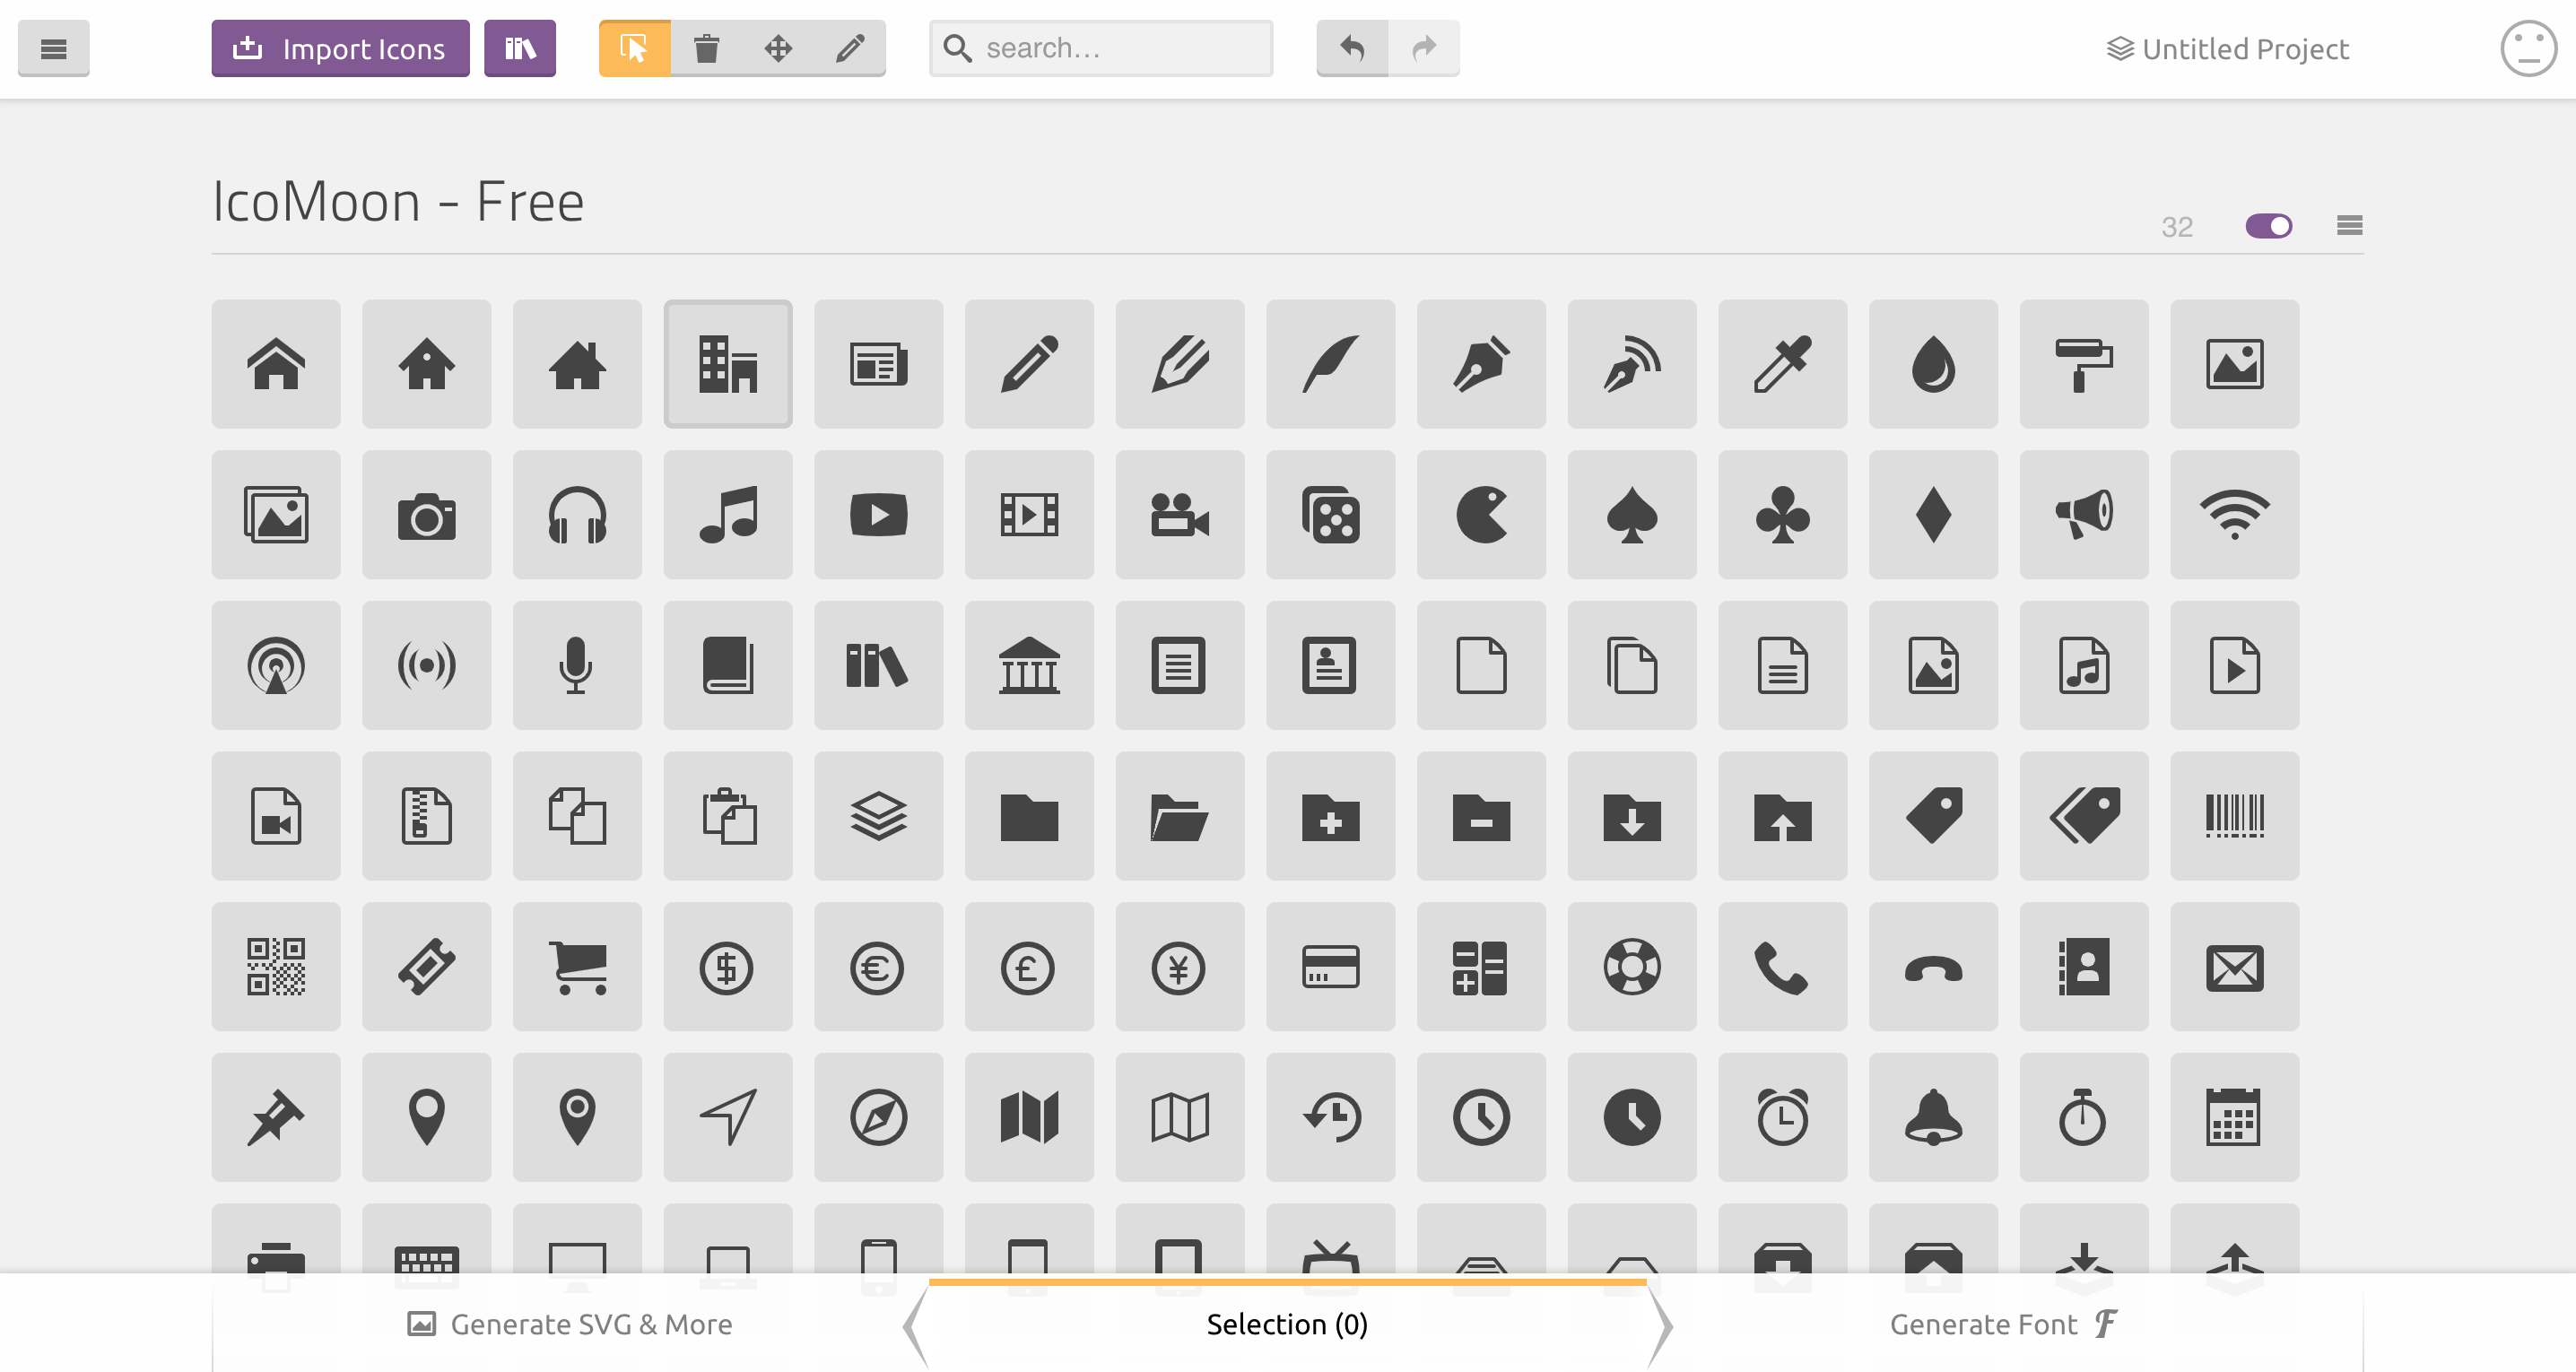Image resolution: width=2576 pixels, height=1372 pixels.
Task: Switch to the Selection (0) tab
Action: click(x=1288, y=1324)
